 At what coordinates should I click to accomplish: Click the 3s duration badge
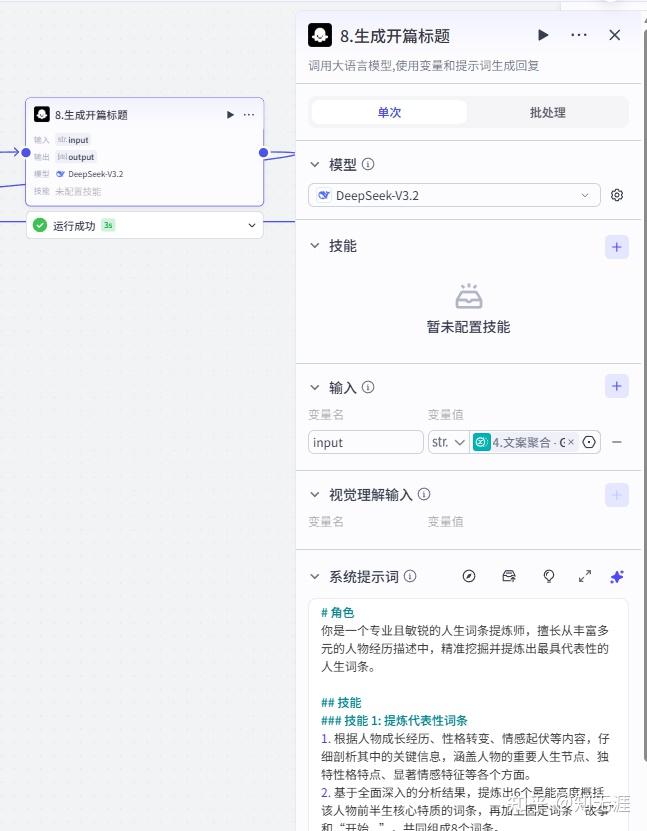coord(108,225)
